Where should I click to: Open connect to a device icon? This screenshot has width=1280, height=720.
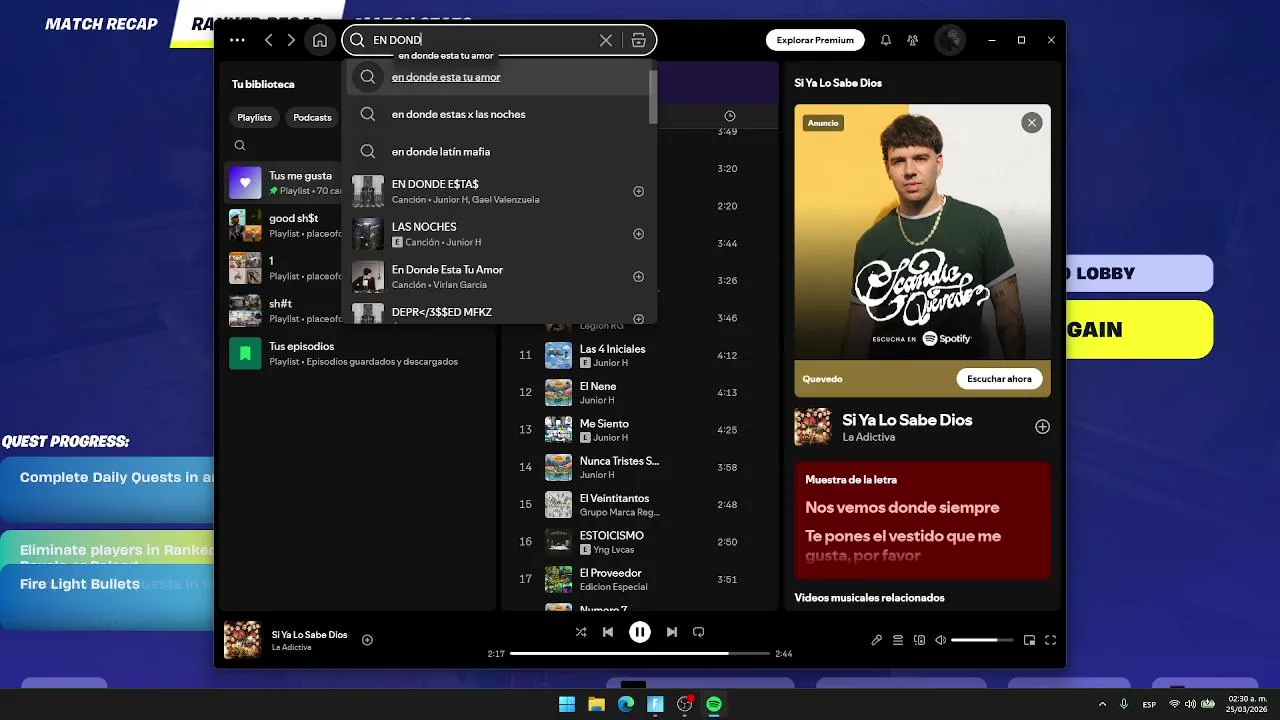920,640
